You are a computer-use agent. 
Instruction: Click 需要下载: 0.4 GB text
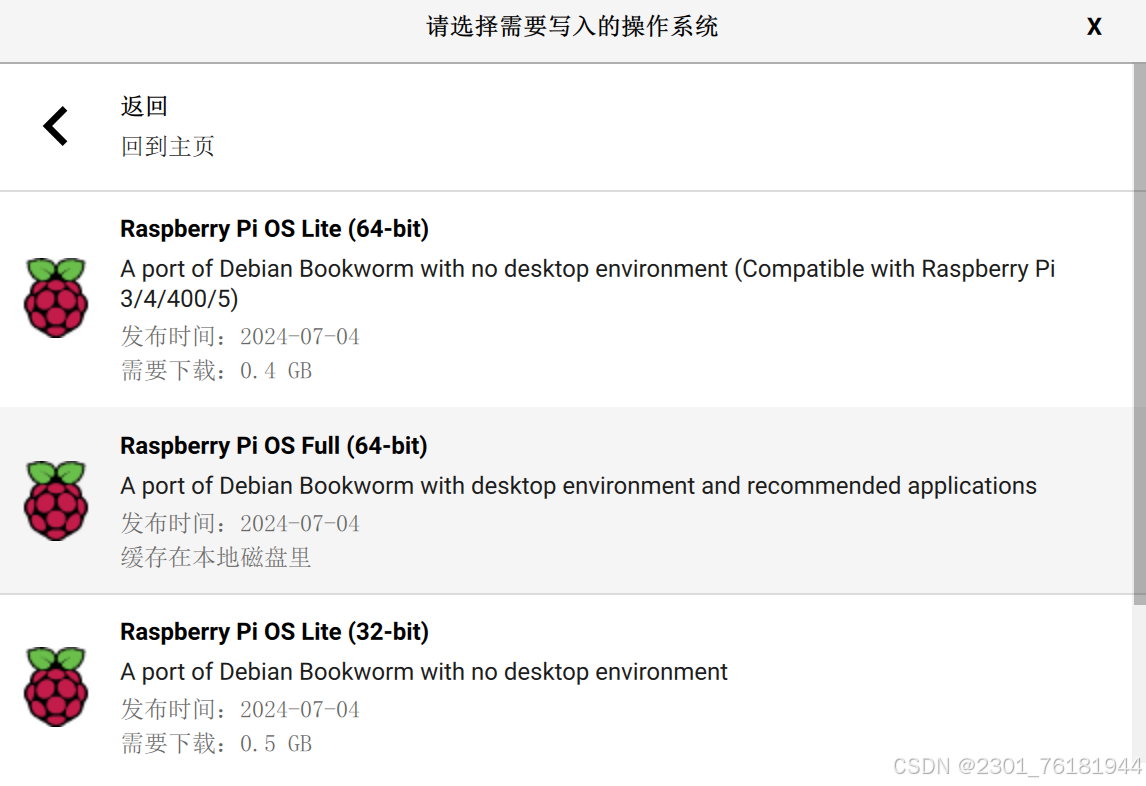(216, 371)
